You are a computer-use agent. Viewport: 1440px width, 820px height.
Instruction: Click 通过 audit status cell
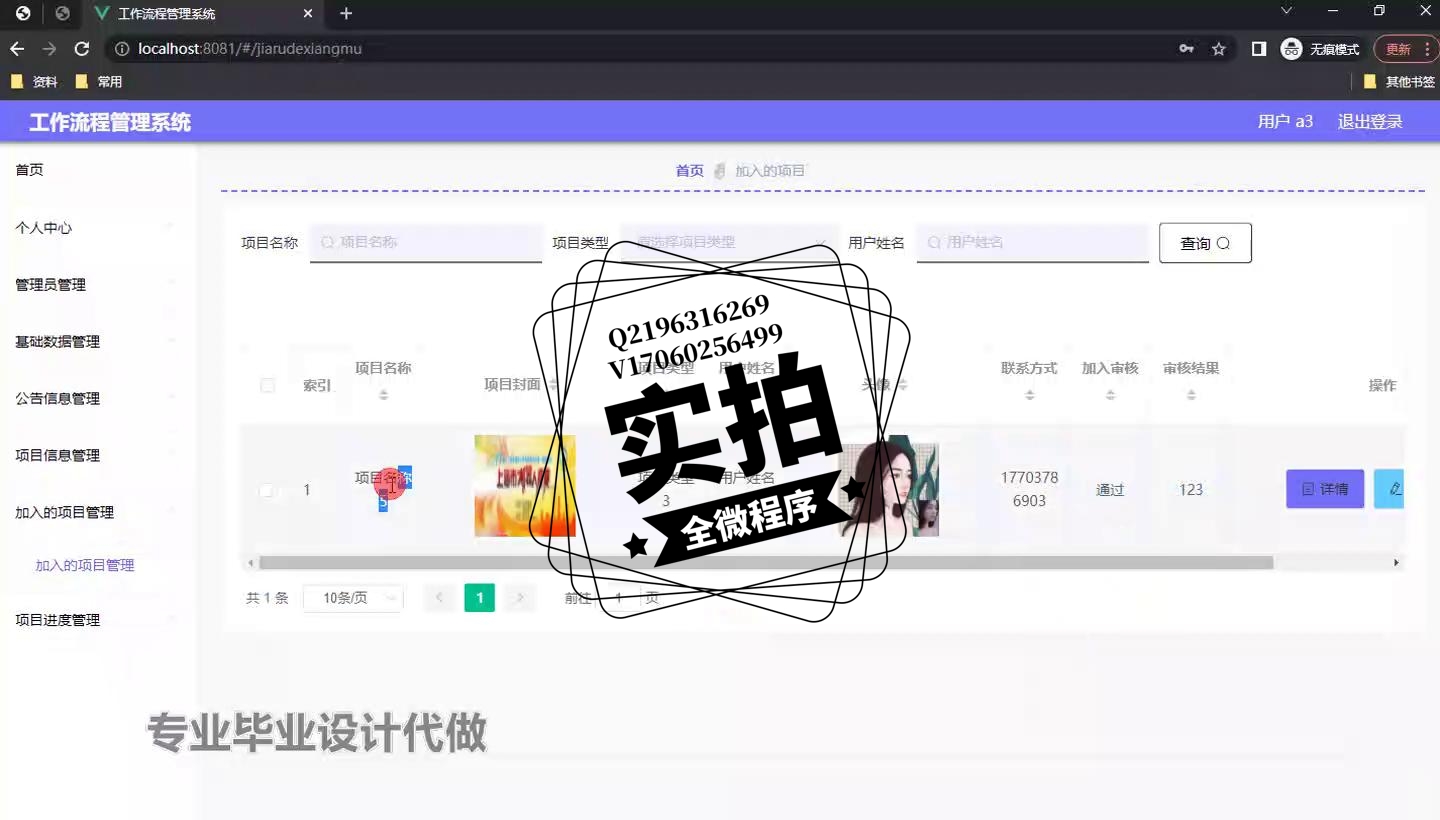[1110, 490]
